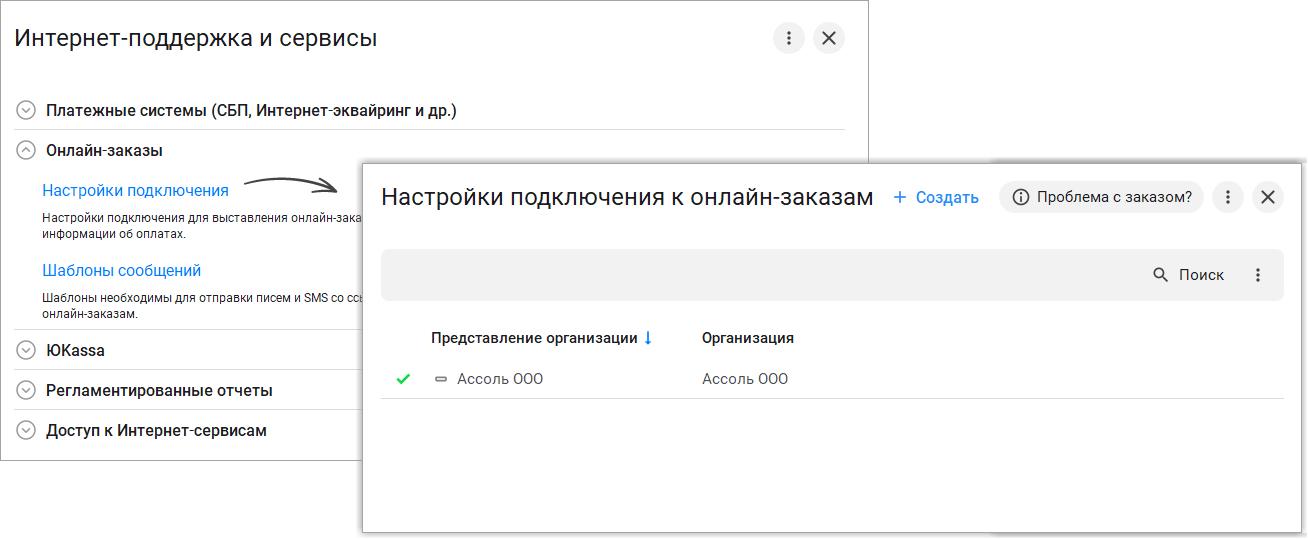Image resolution: width=1308 pixels, height=539 pixels.
Task: Close the Интернет-поддержка и сервисы window
Action: pyautogui.click(x=828, y=38)
